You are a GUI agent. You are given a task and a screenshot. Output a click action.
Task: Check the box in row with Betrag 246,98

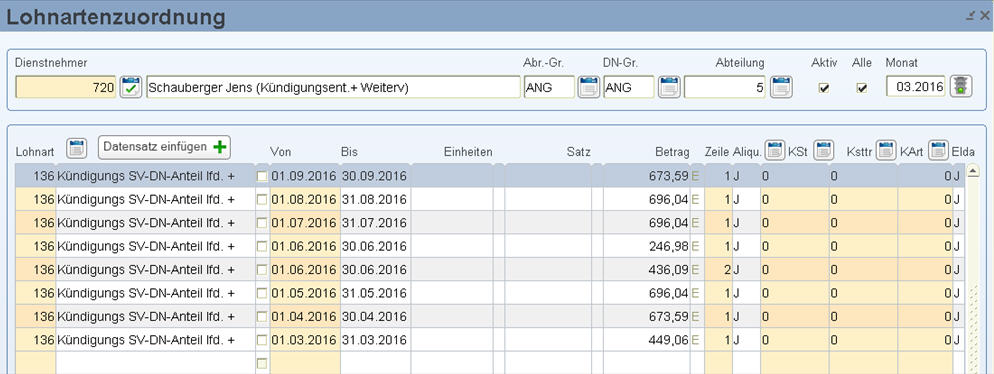pos(262,247)
